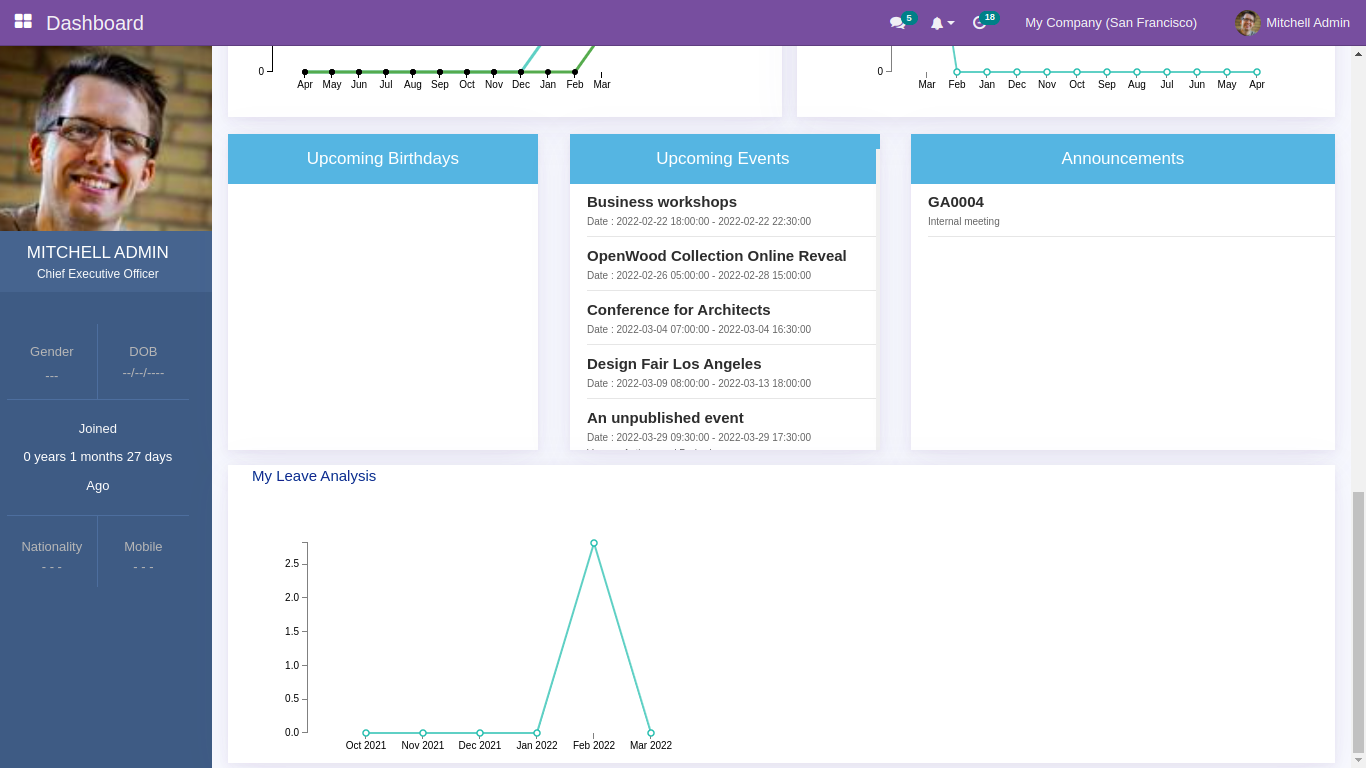
Task: Select the Business workshops event
Action: tap(662, 201)
